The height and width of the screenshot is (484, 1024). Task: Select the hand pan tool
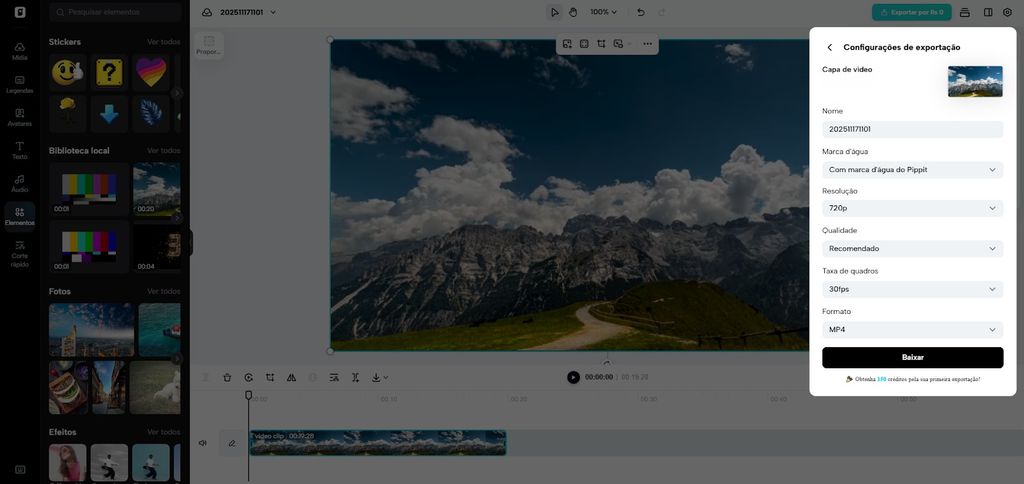tap(573, 12)
